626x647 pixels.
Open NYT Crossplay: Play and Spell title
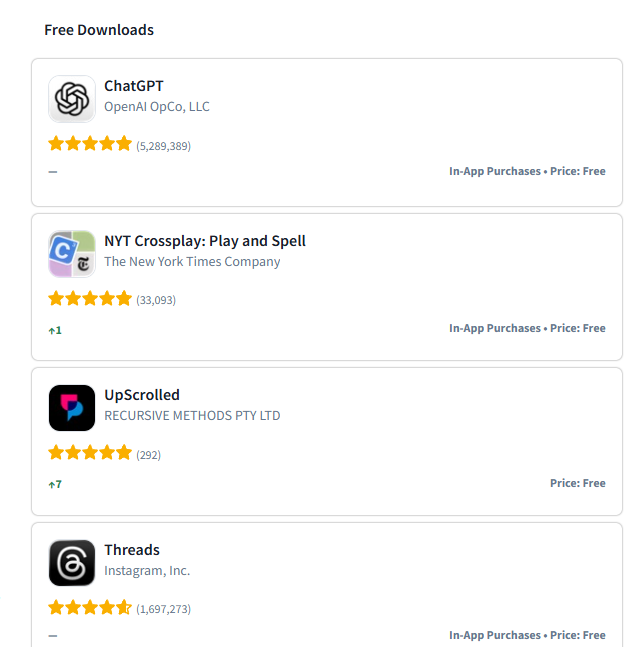(205, 241)
